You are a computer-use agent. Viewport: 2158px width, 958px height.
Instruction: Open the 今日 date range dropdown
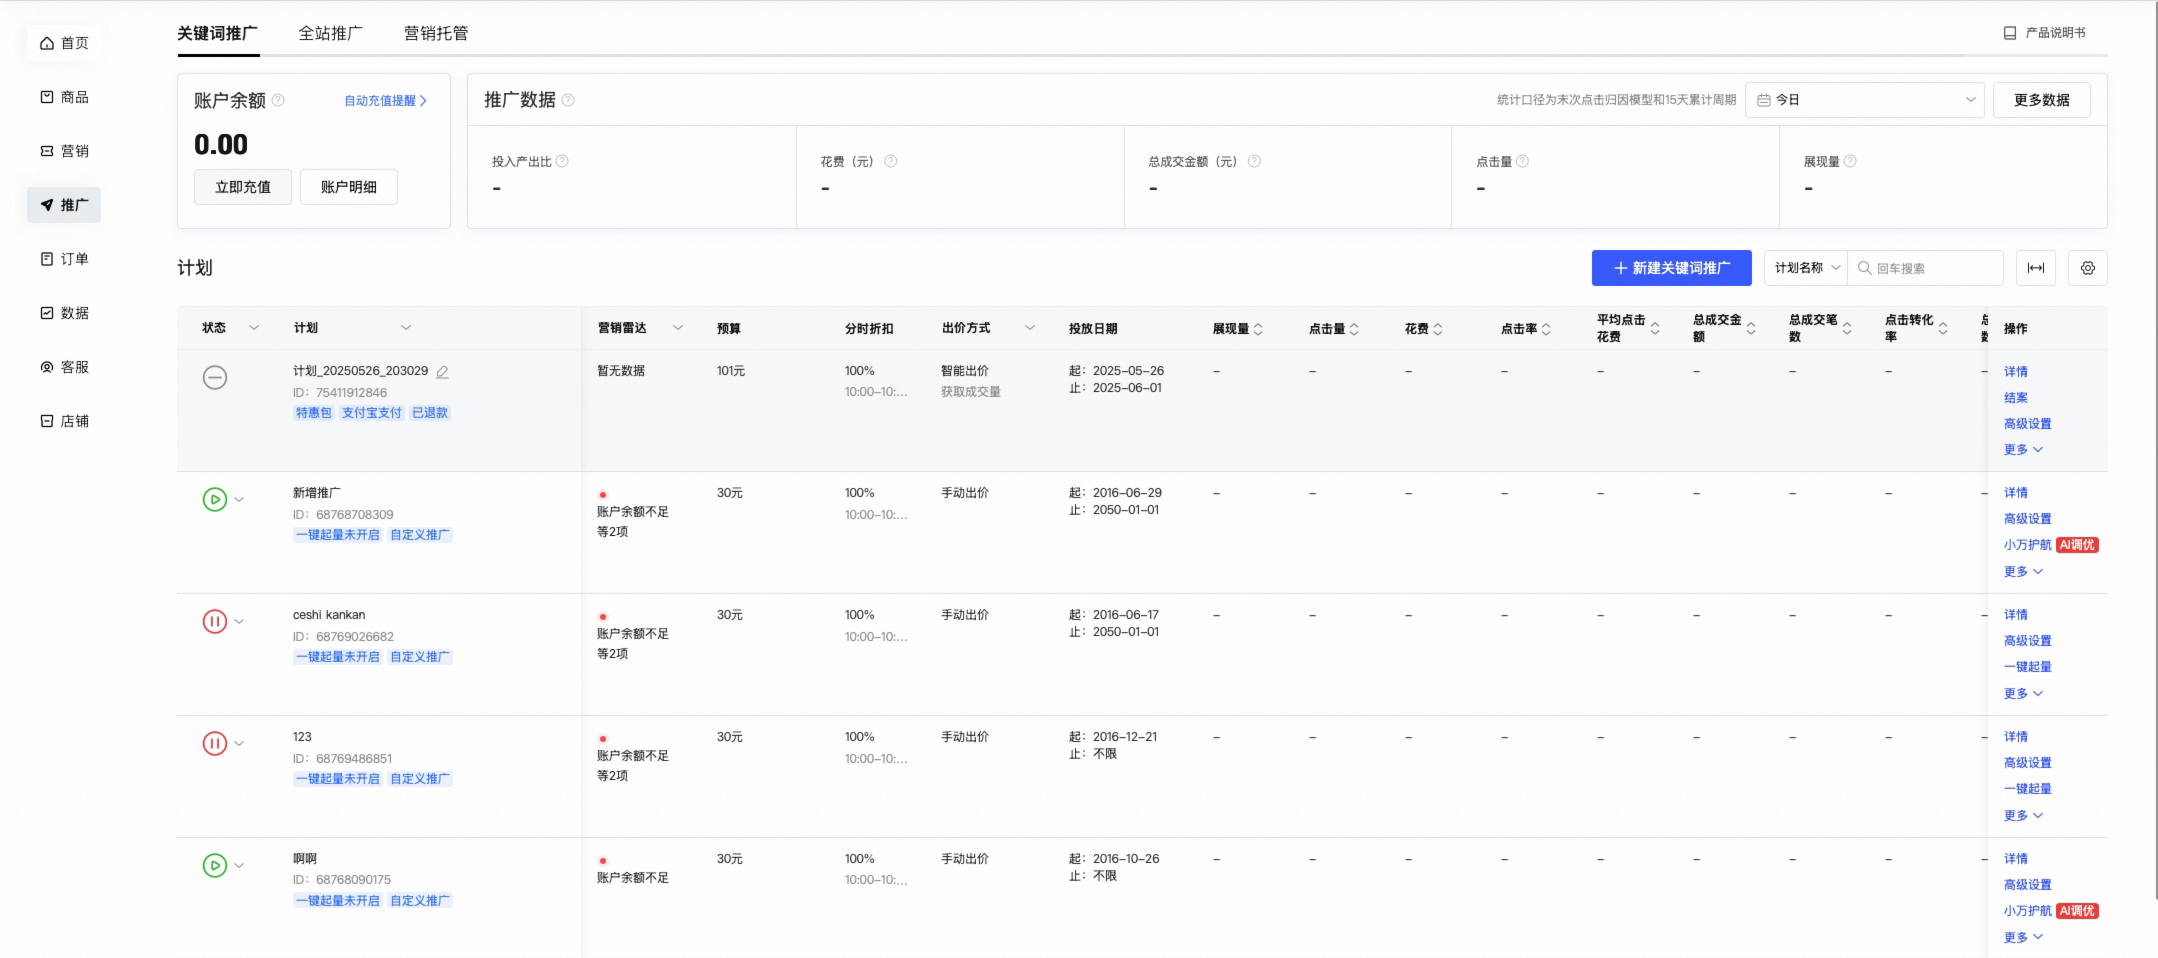(1865, 100)
